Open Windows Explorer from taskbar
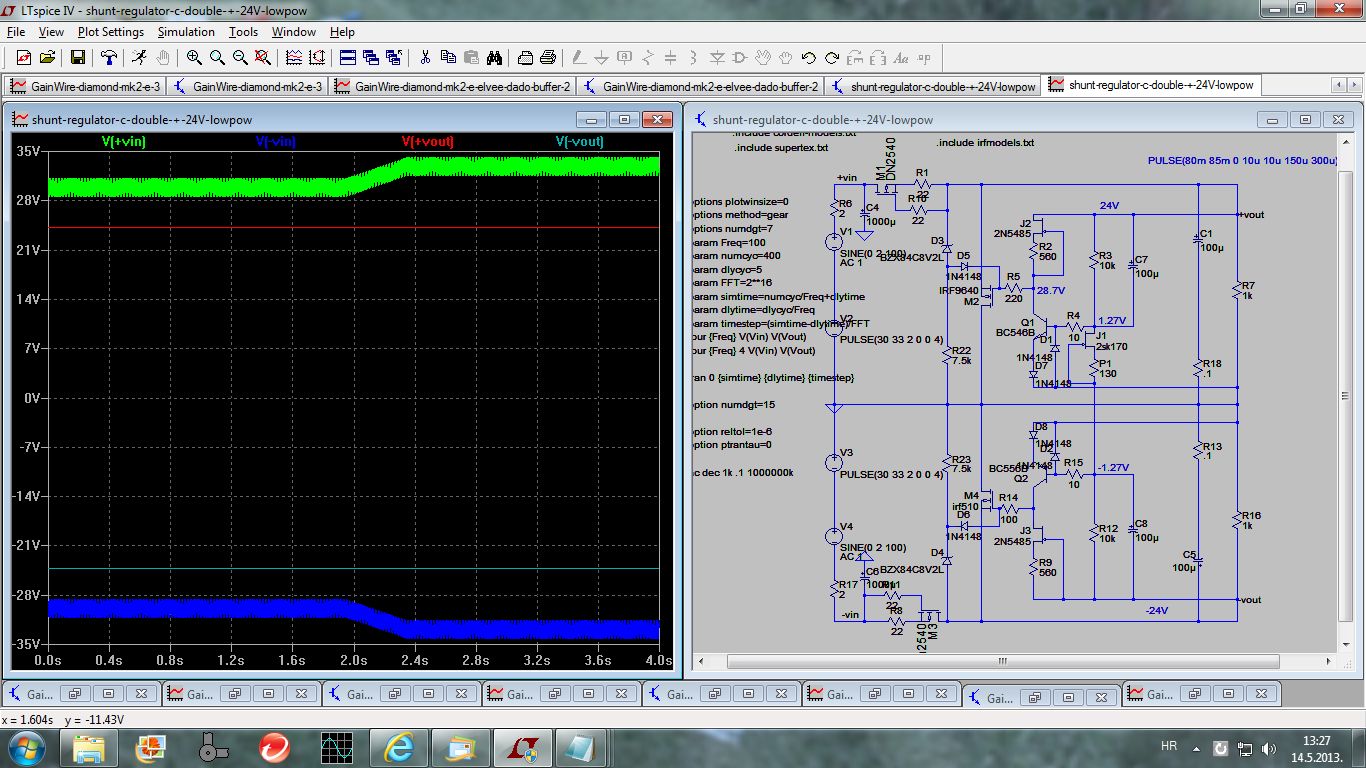The width and height of the screenshot is (1366, 768). click(x=88, y=747)
